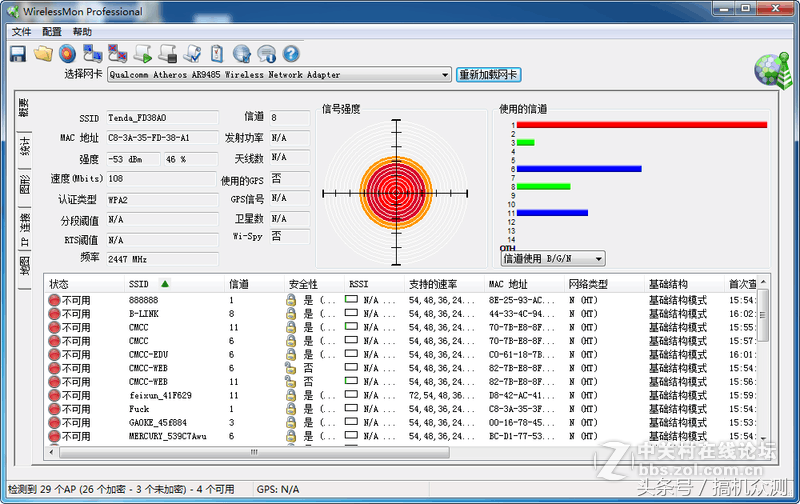Viewport: 800px width, 504px height.
Task: Click the speed field showing 108
Action: (x=161, y=179)
